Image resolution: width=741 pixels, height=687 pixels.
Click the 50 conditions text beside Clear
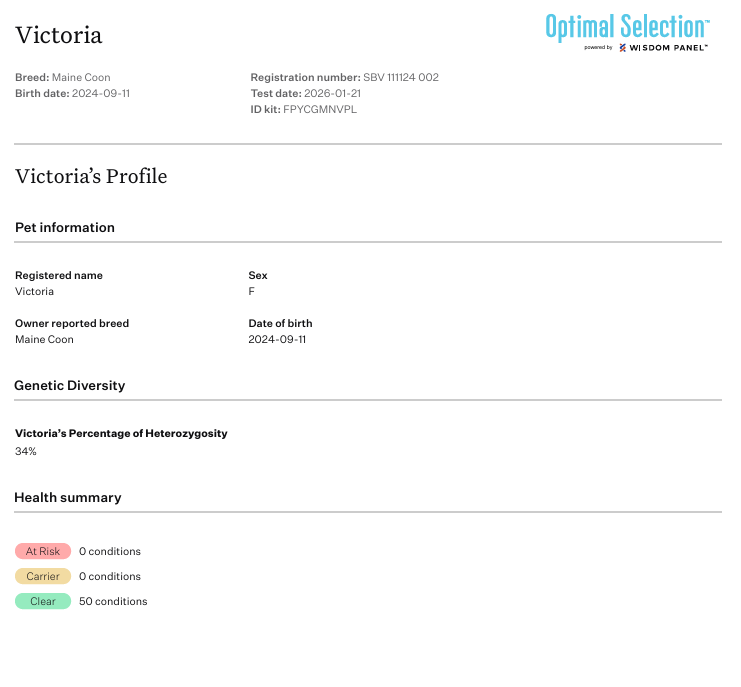pos(113,602)
